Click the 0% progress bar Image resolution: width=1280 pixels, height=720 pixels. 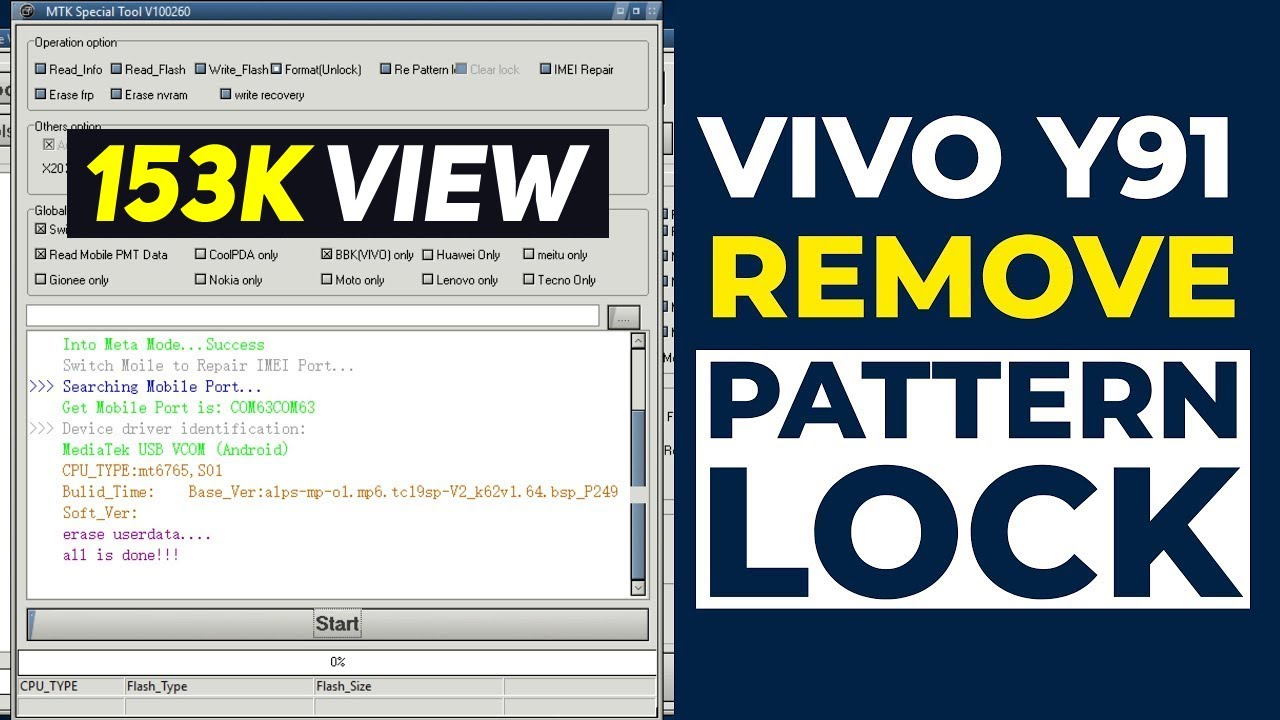[x=337, y=662]
